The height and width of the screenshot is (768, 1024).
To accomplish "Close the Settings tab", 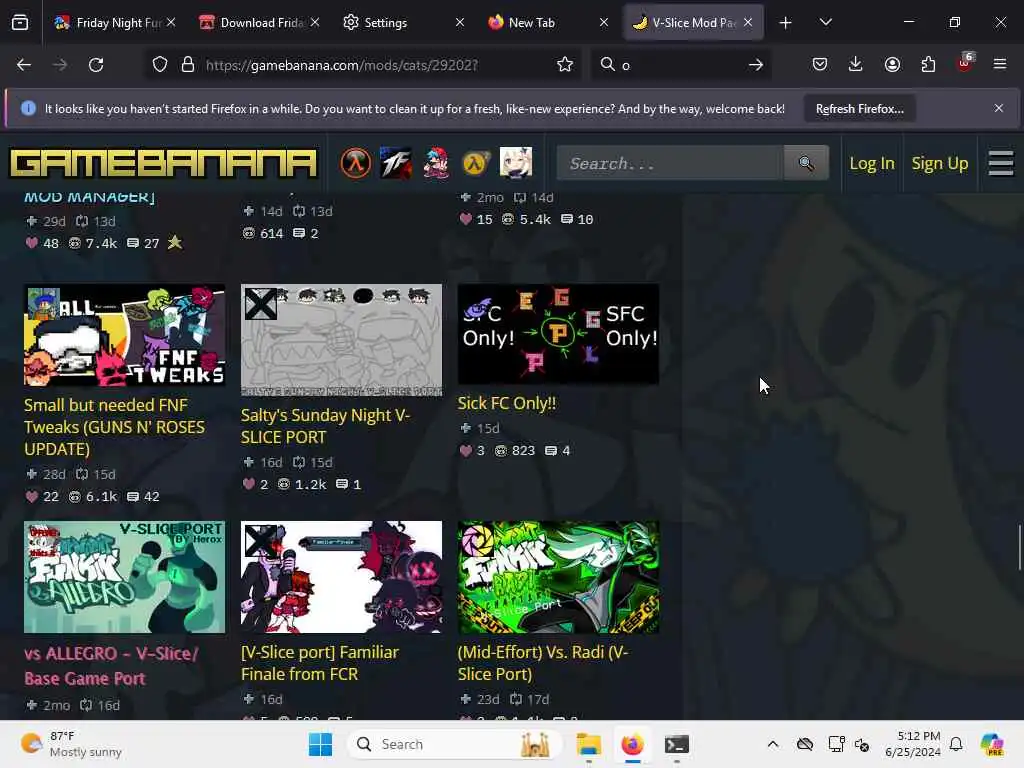I will pos(460,23).
